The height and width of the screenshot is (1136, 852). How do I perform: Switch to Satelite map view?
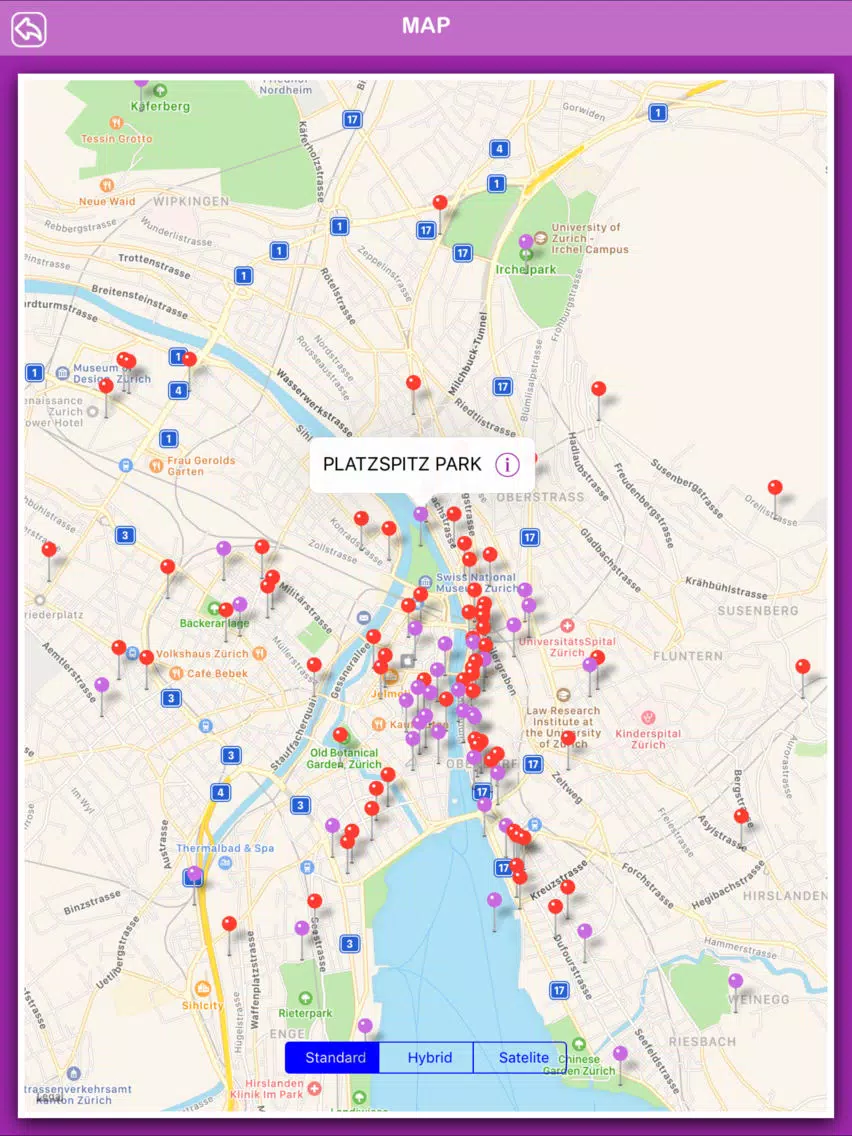click(520, 1058)
